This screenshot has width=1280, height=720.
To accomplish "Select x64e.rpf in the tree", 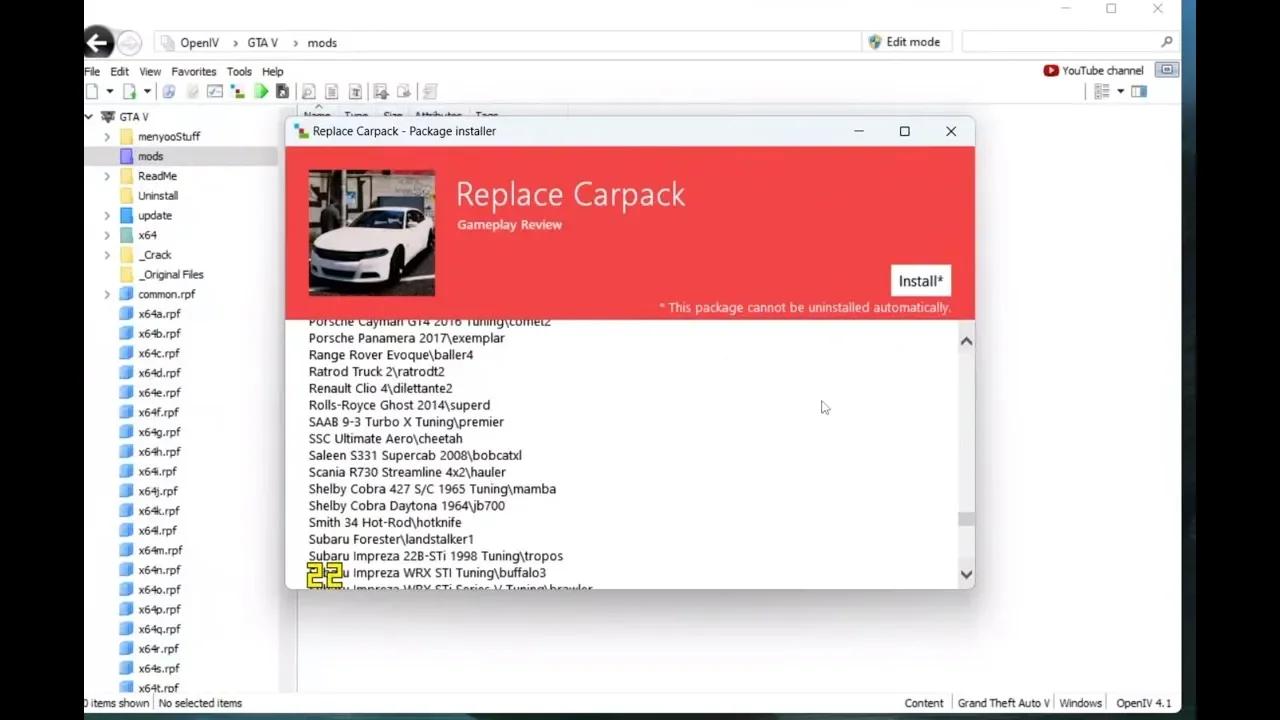I will [159, 393].
